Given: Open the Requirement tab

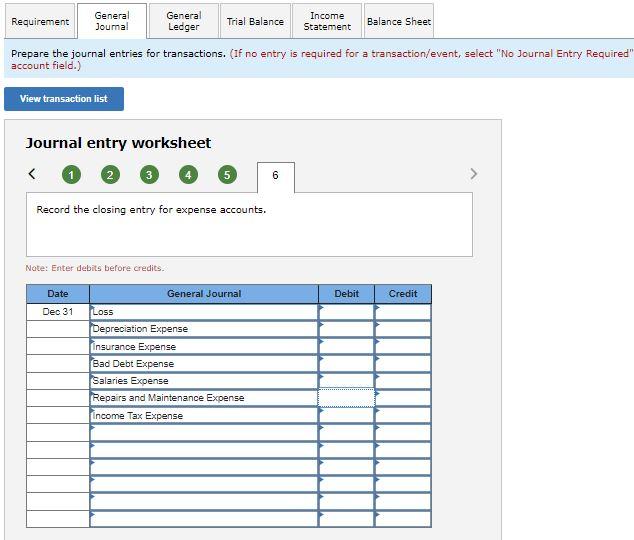Looking at the screenshot, I should pos(40,21).
